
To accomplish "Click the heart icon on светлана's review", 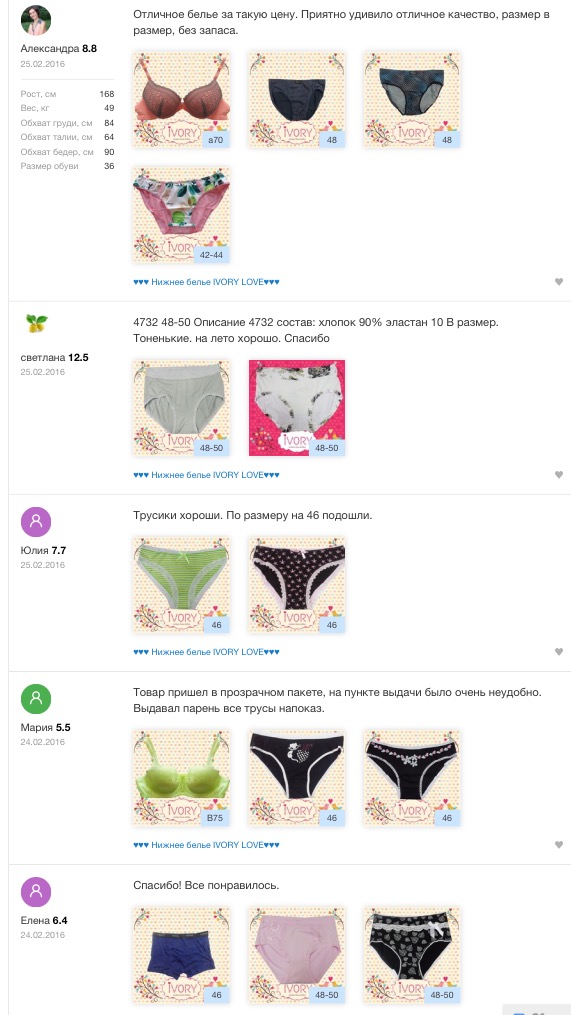I will point(559,474).
